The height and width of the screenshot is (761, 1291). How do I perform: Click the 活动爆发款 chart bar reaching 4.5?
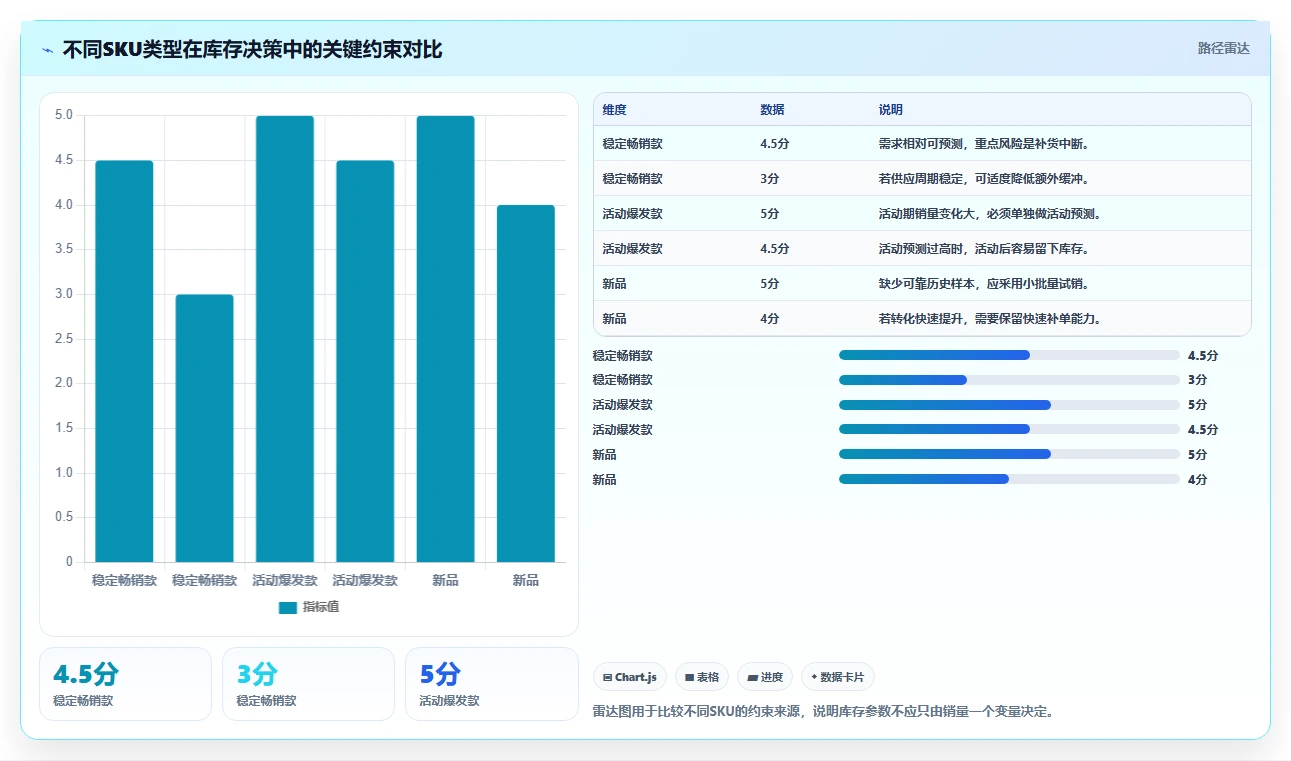(365, 361)
